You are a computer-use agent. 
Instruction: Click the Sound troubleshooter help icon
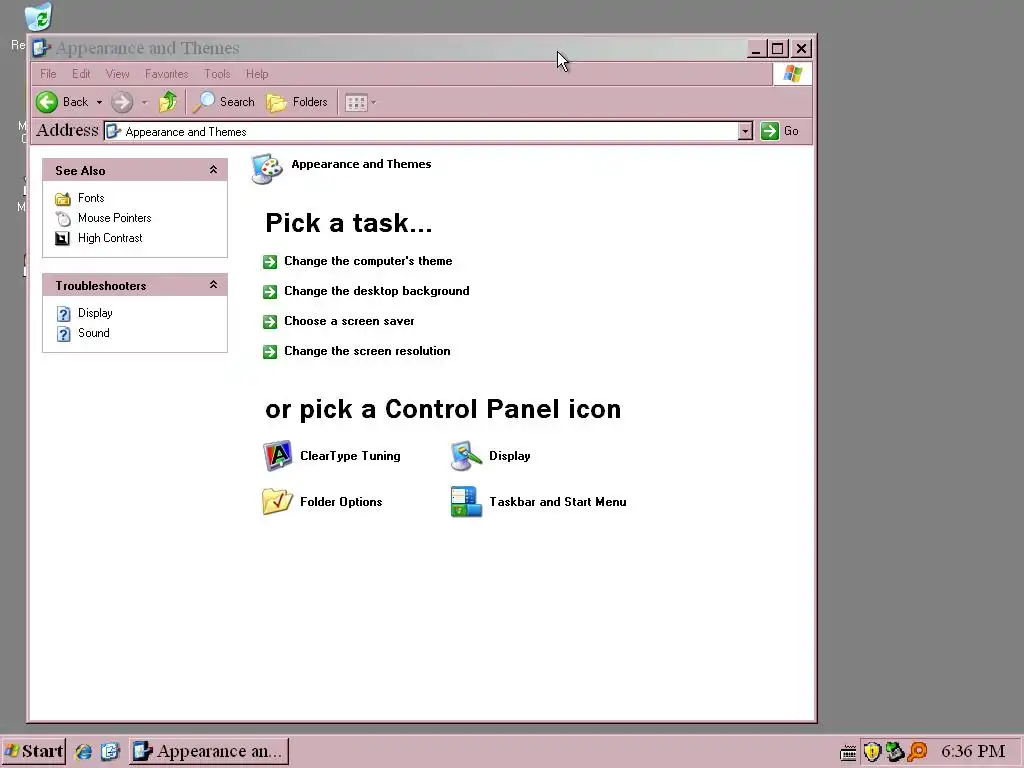tap(63, 334)
